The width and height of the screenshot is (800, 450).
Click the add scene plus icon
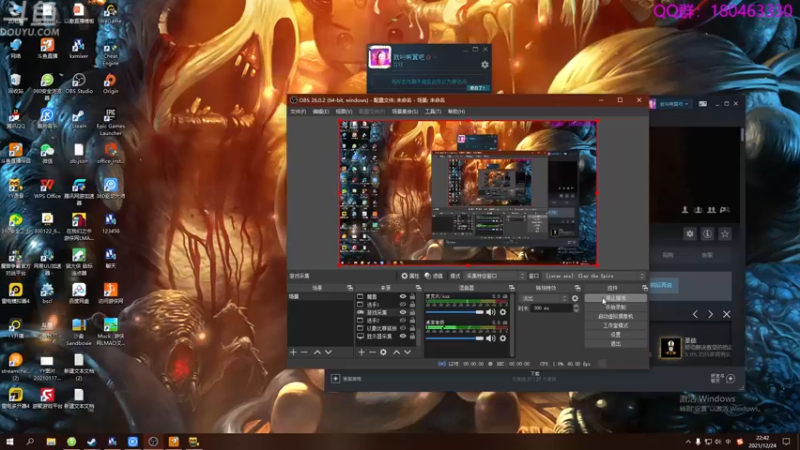click(x=293, y=352)
